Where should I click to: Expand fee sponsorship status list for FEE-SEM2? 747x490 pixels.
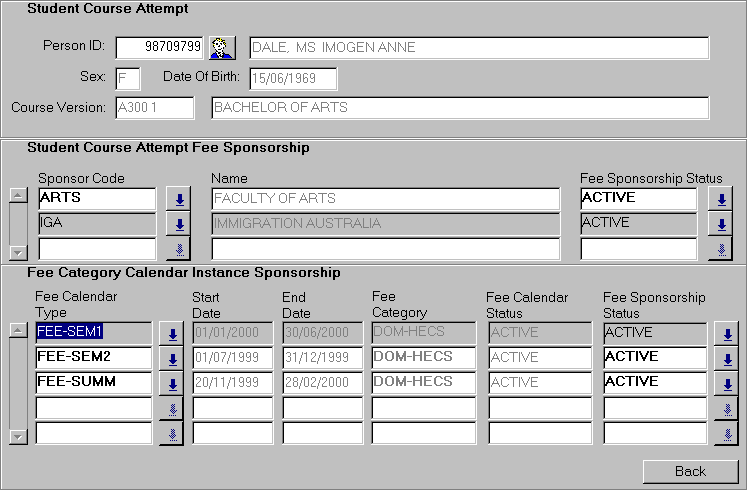pyautogui.click(x=727, y=359)
